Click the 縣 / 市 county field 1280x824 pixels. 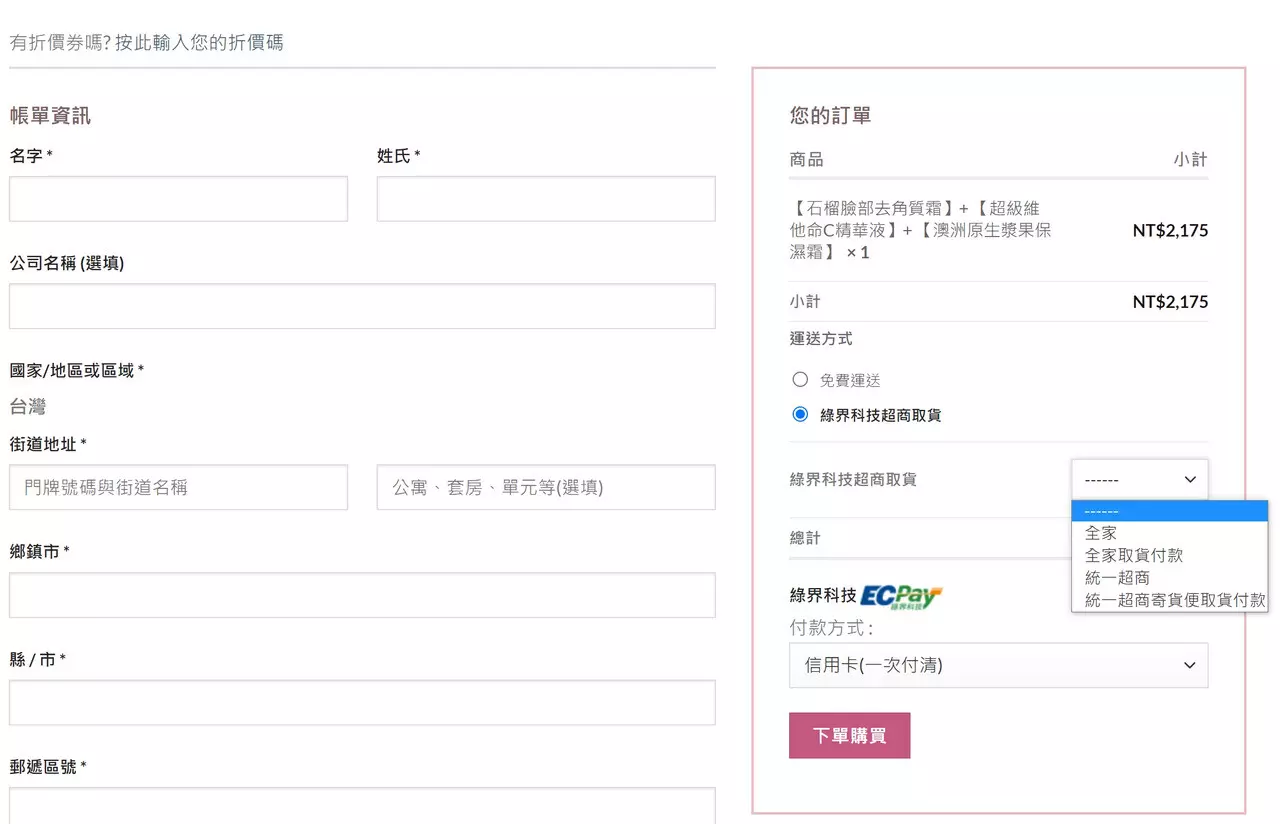coord(362,702)
